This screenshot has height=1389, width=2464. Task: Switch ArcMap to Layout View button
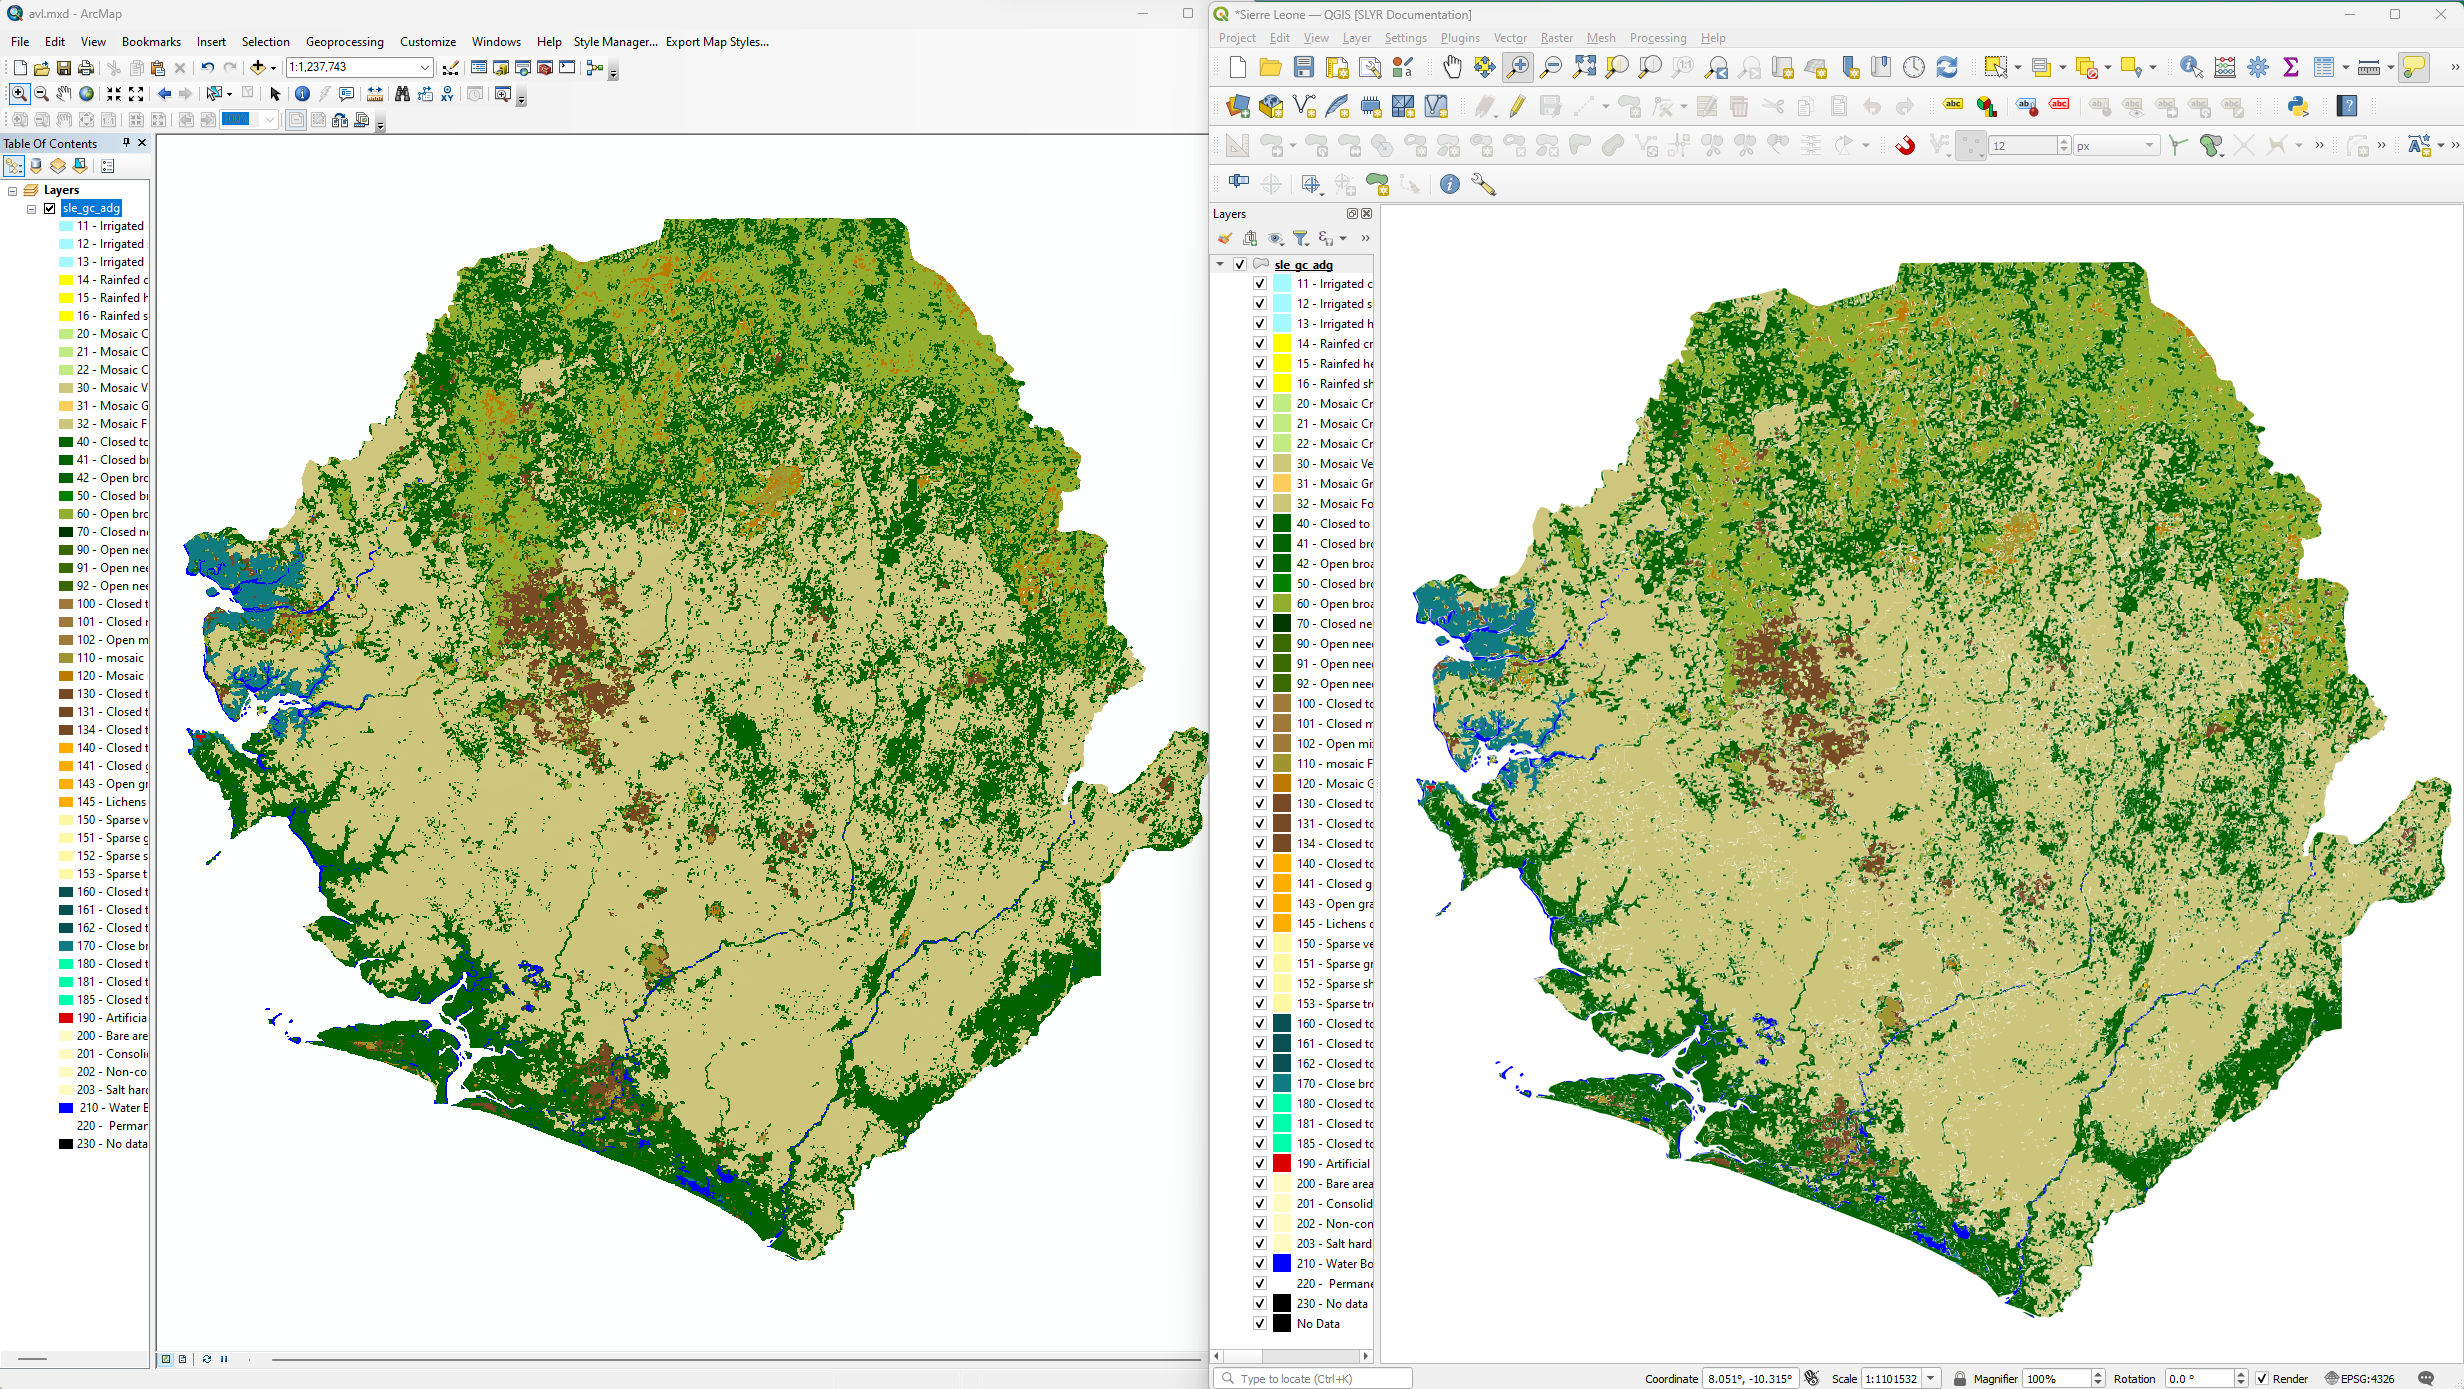pyautogui.click(x=182, y=1359)
